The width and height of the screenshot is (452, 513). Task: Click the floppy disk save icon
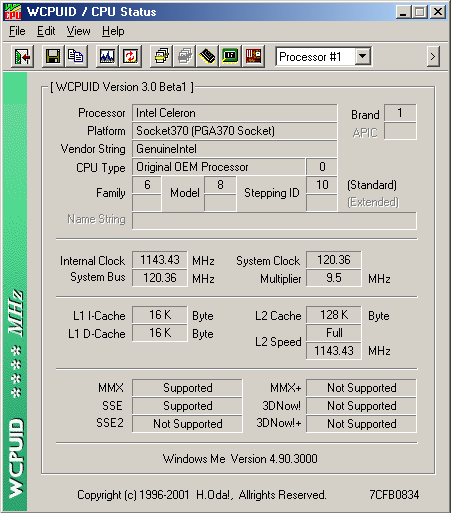click(53, 57)
